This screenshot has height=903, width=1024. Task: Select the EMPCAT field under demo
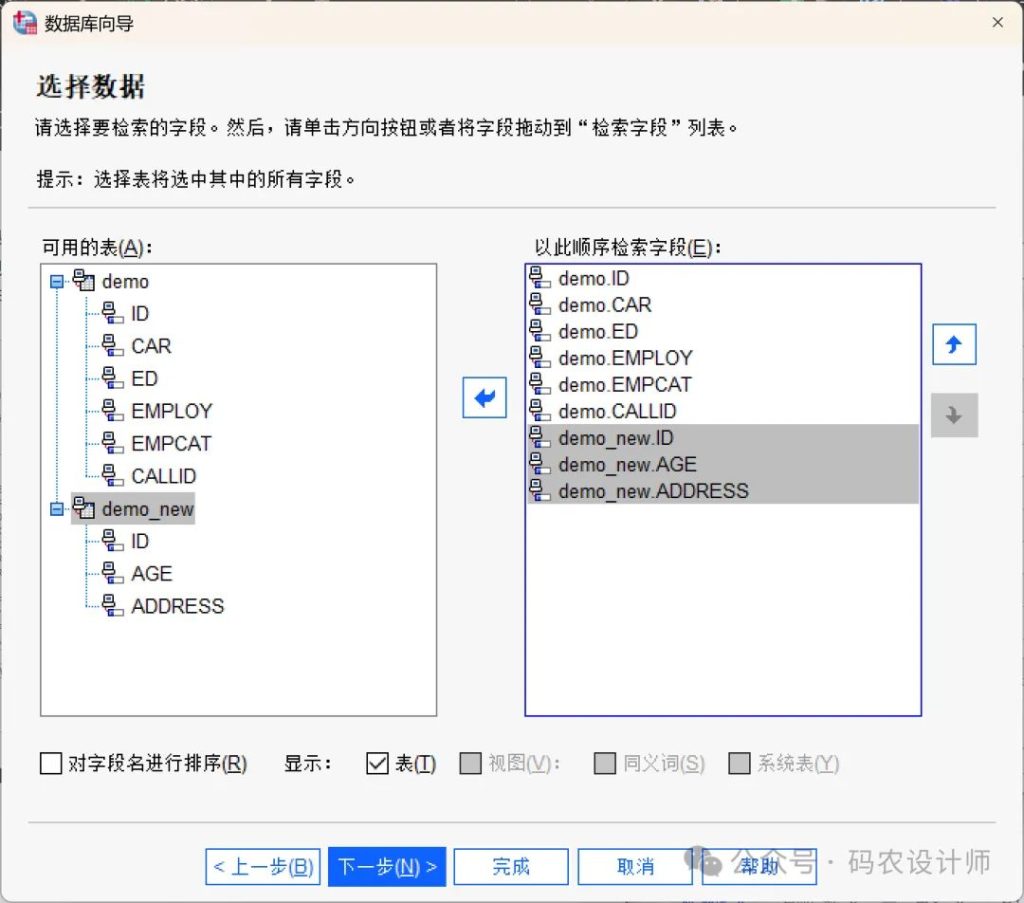(171, 444)
